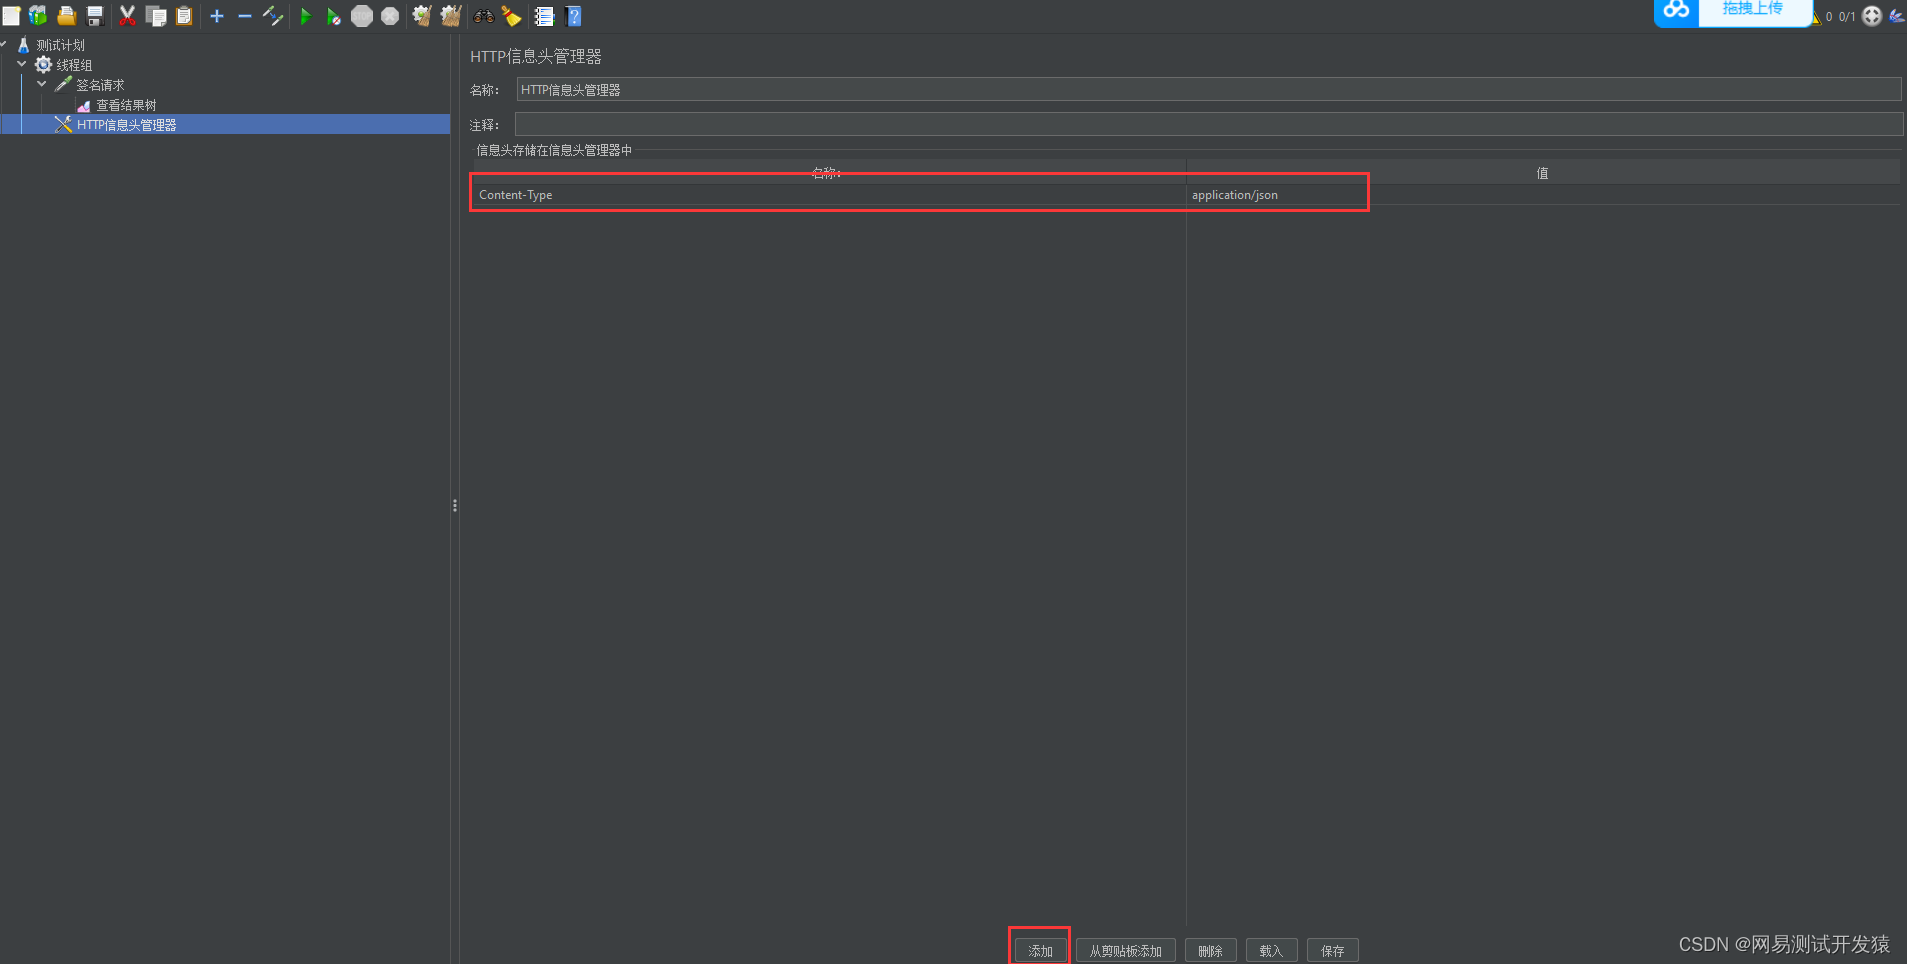Open the Function Helper list icon
The width and height of the screenshot is (1907, 964).
544,16
